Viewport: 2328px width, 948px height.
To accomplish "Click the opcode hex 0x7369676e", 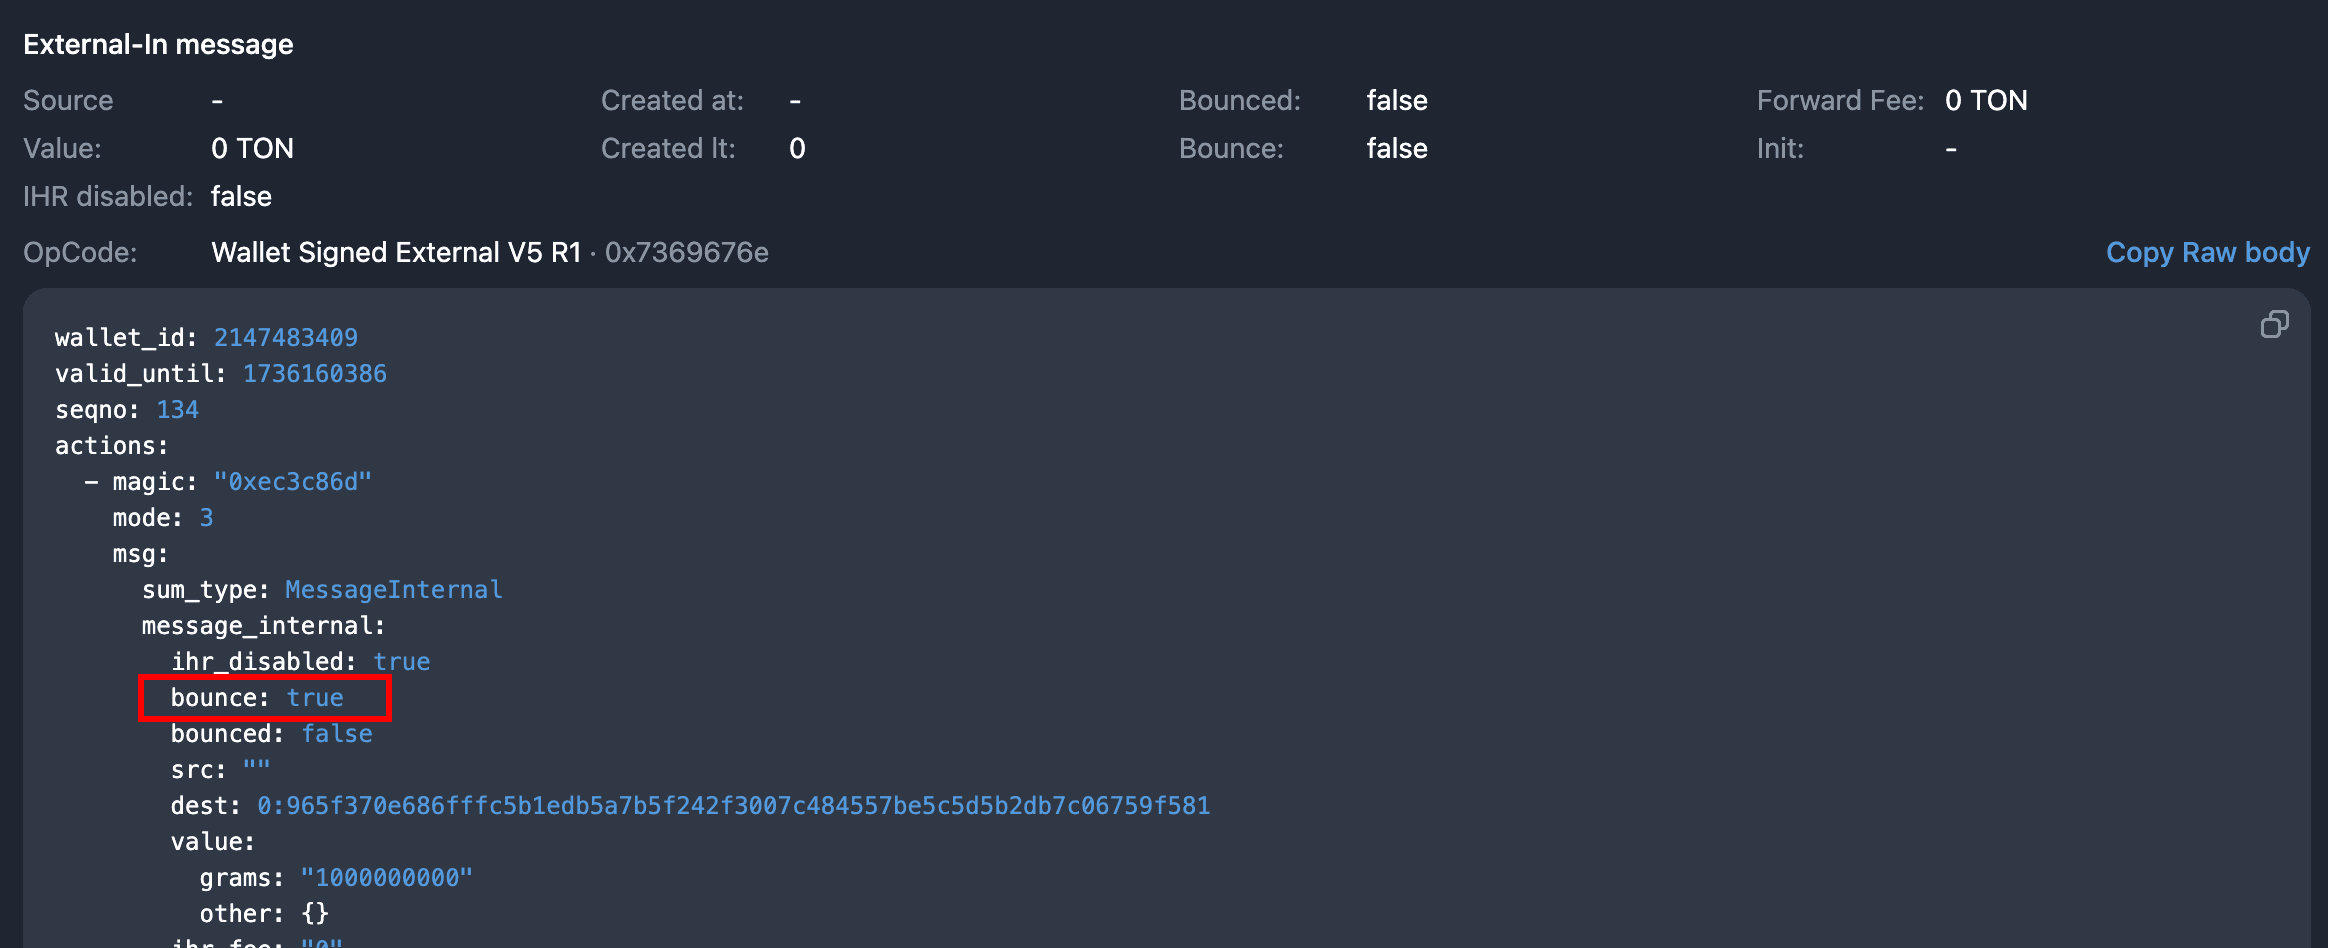I will point(686,252).
